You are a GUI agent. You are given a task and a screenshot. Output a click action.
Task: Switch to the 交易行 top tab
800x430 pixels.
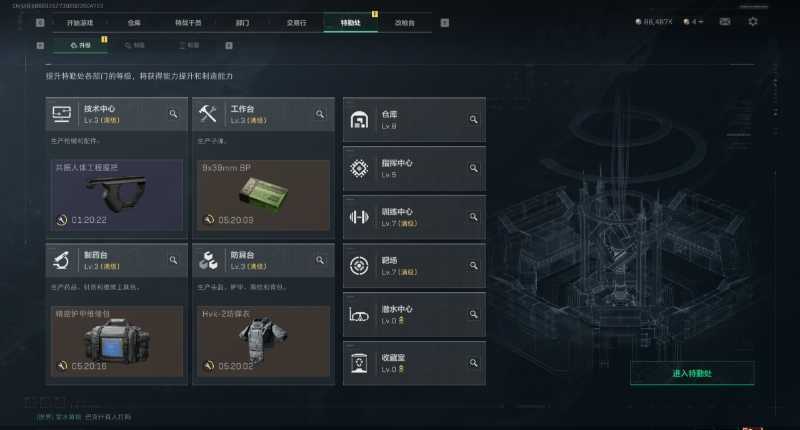(x=296, y=23)
